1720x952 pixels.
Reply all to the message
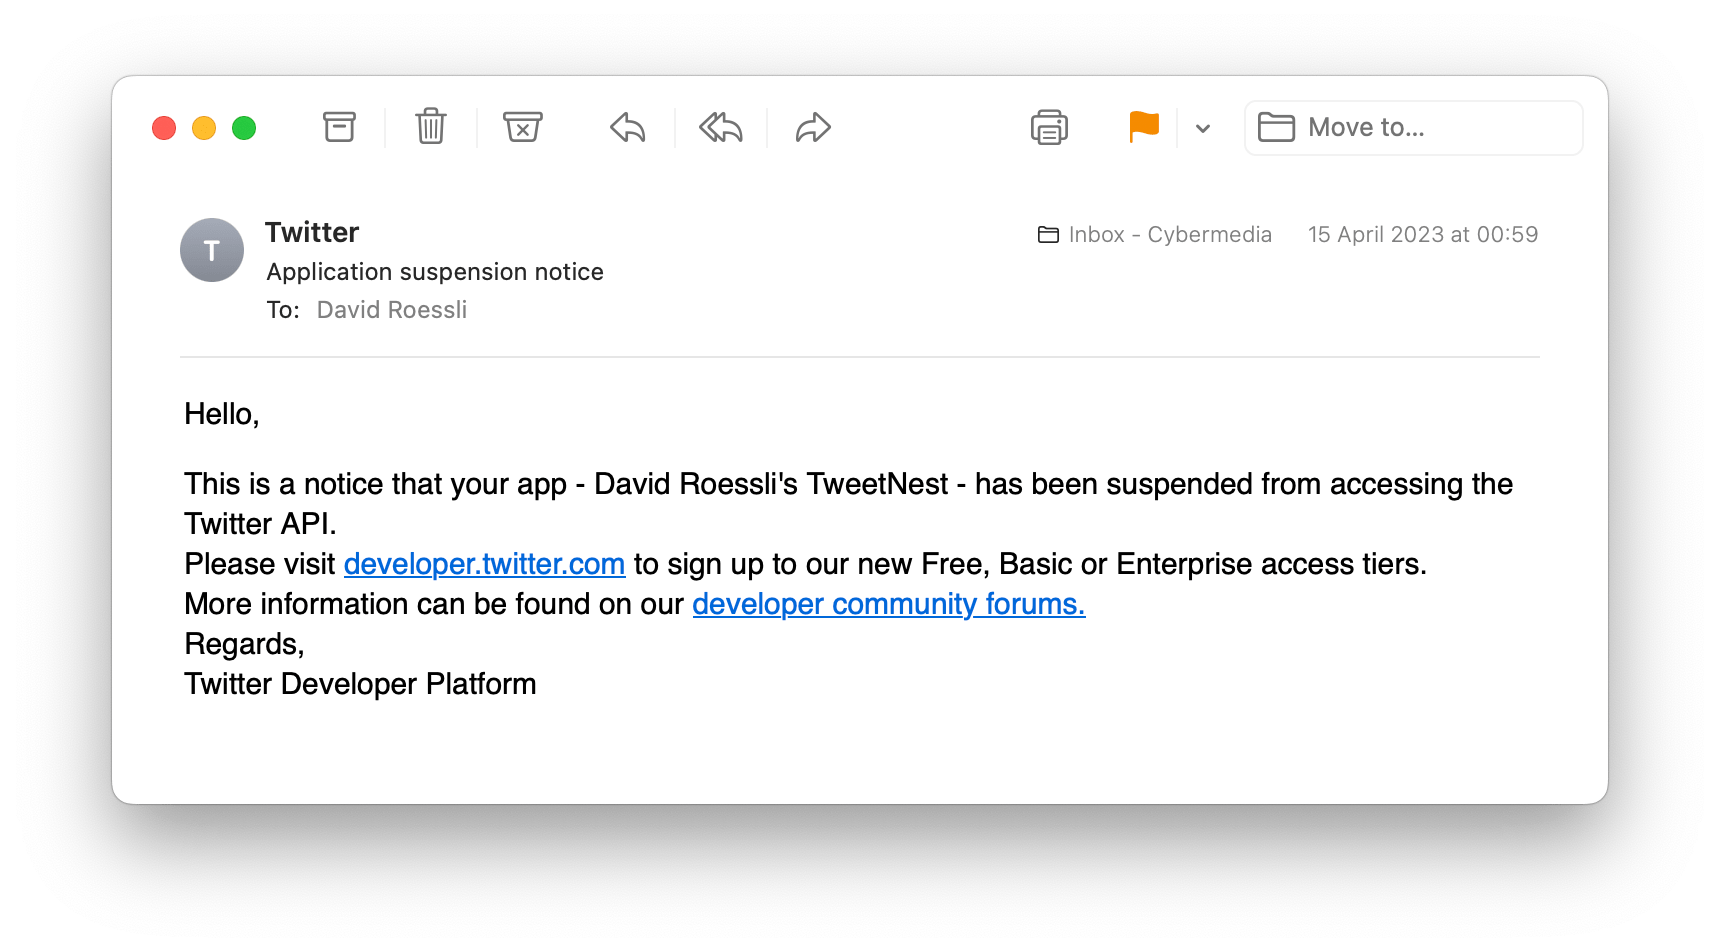click(721, 128)
